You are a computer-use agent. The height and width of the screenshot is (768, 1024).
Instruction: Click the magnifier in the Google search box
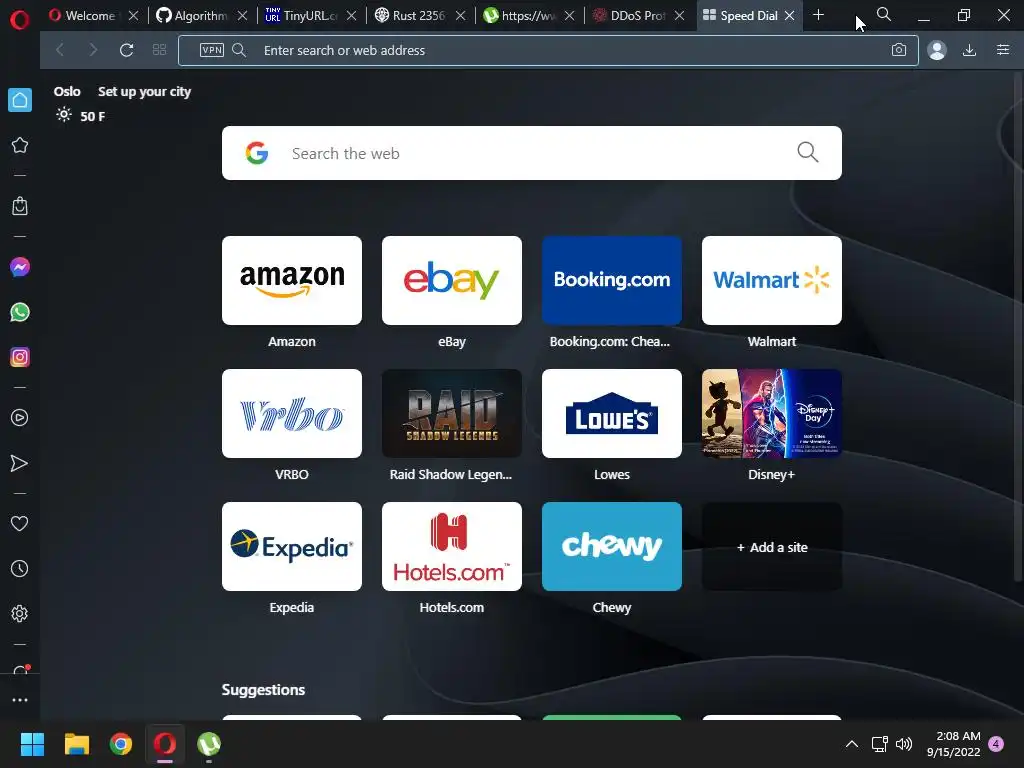808,152
